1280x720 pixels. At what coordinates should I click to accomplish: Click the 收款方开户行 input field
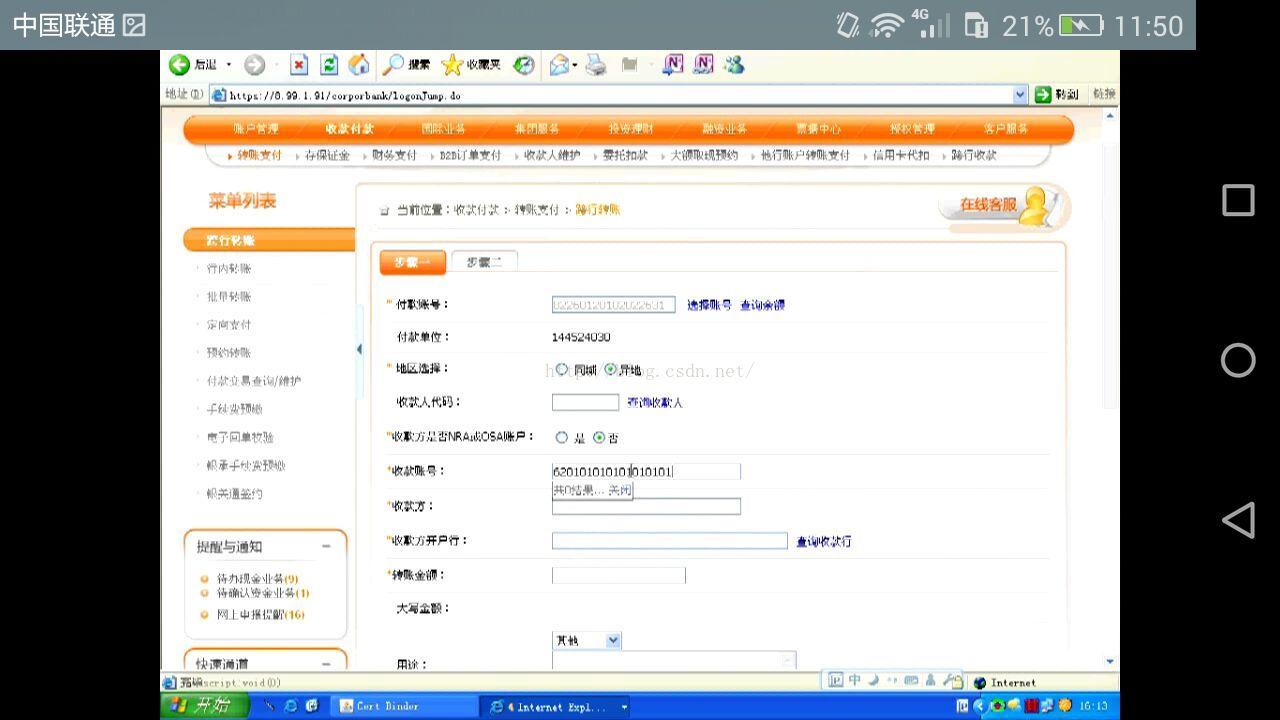click(x=670, y=541)
